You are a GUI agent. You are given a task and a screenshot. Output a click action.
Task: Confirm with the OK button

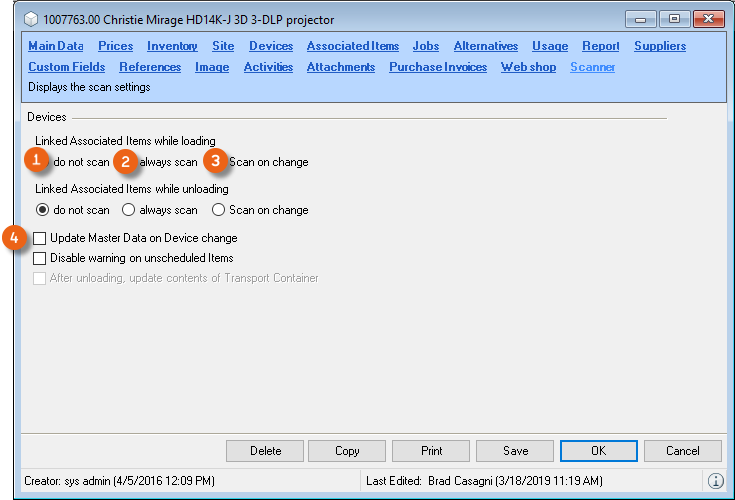598,451
